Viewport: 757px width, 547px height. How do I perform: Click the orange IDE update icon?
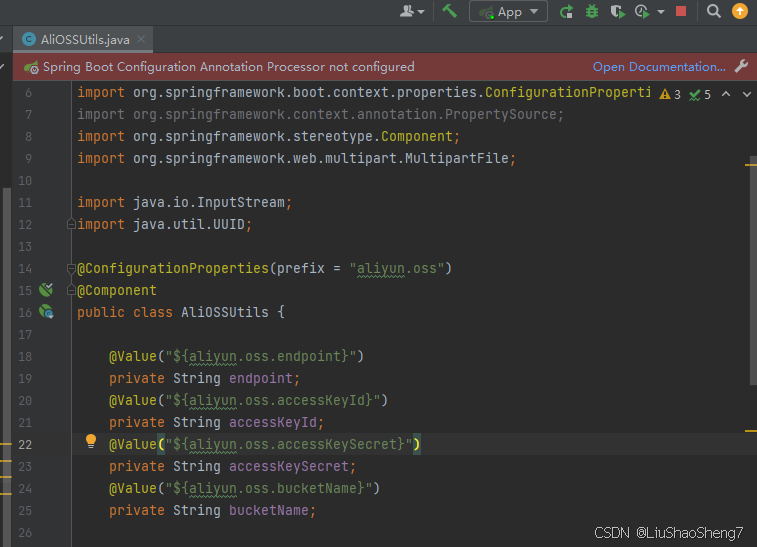[x=740, y=11]
